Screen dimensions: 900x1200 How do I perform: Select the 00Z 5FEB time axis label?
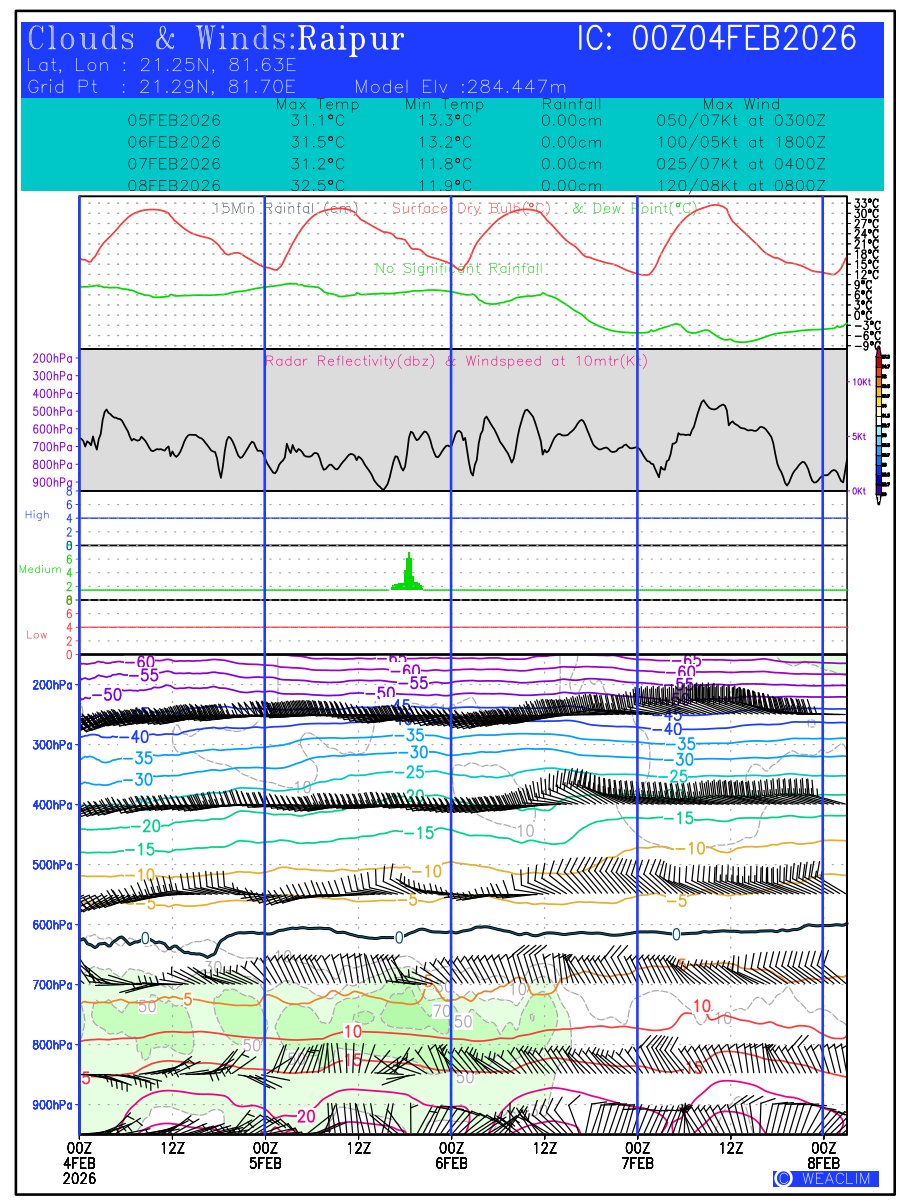pos(265,1155)
